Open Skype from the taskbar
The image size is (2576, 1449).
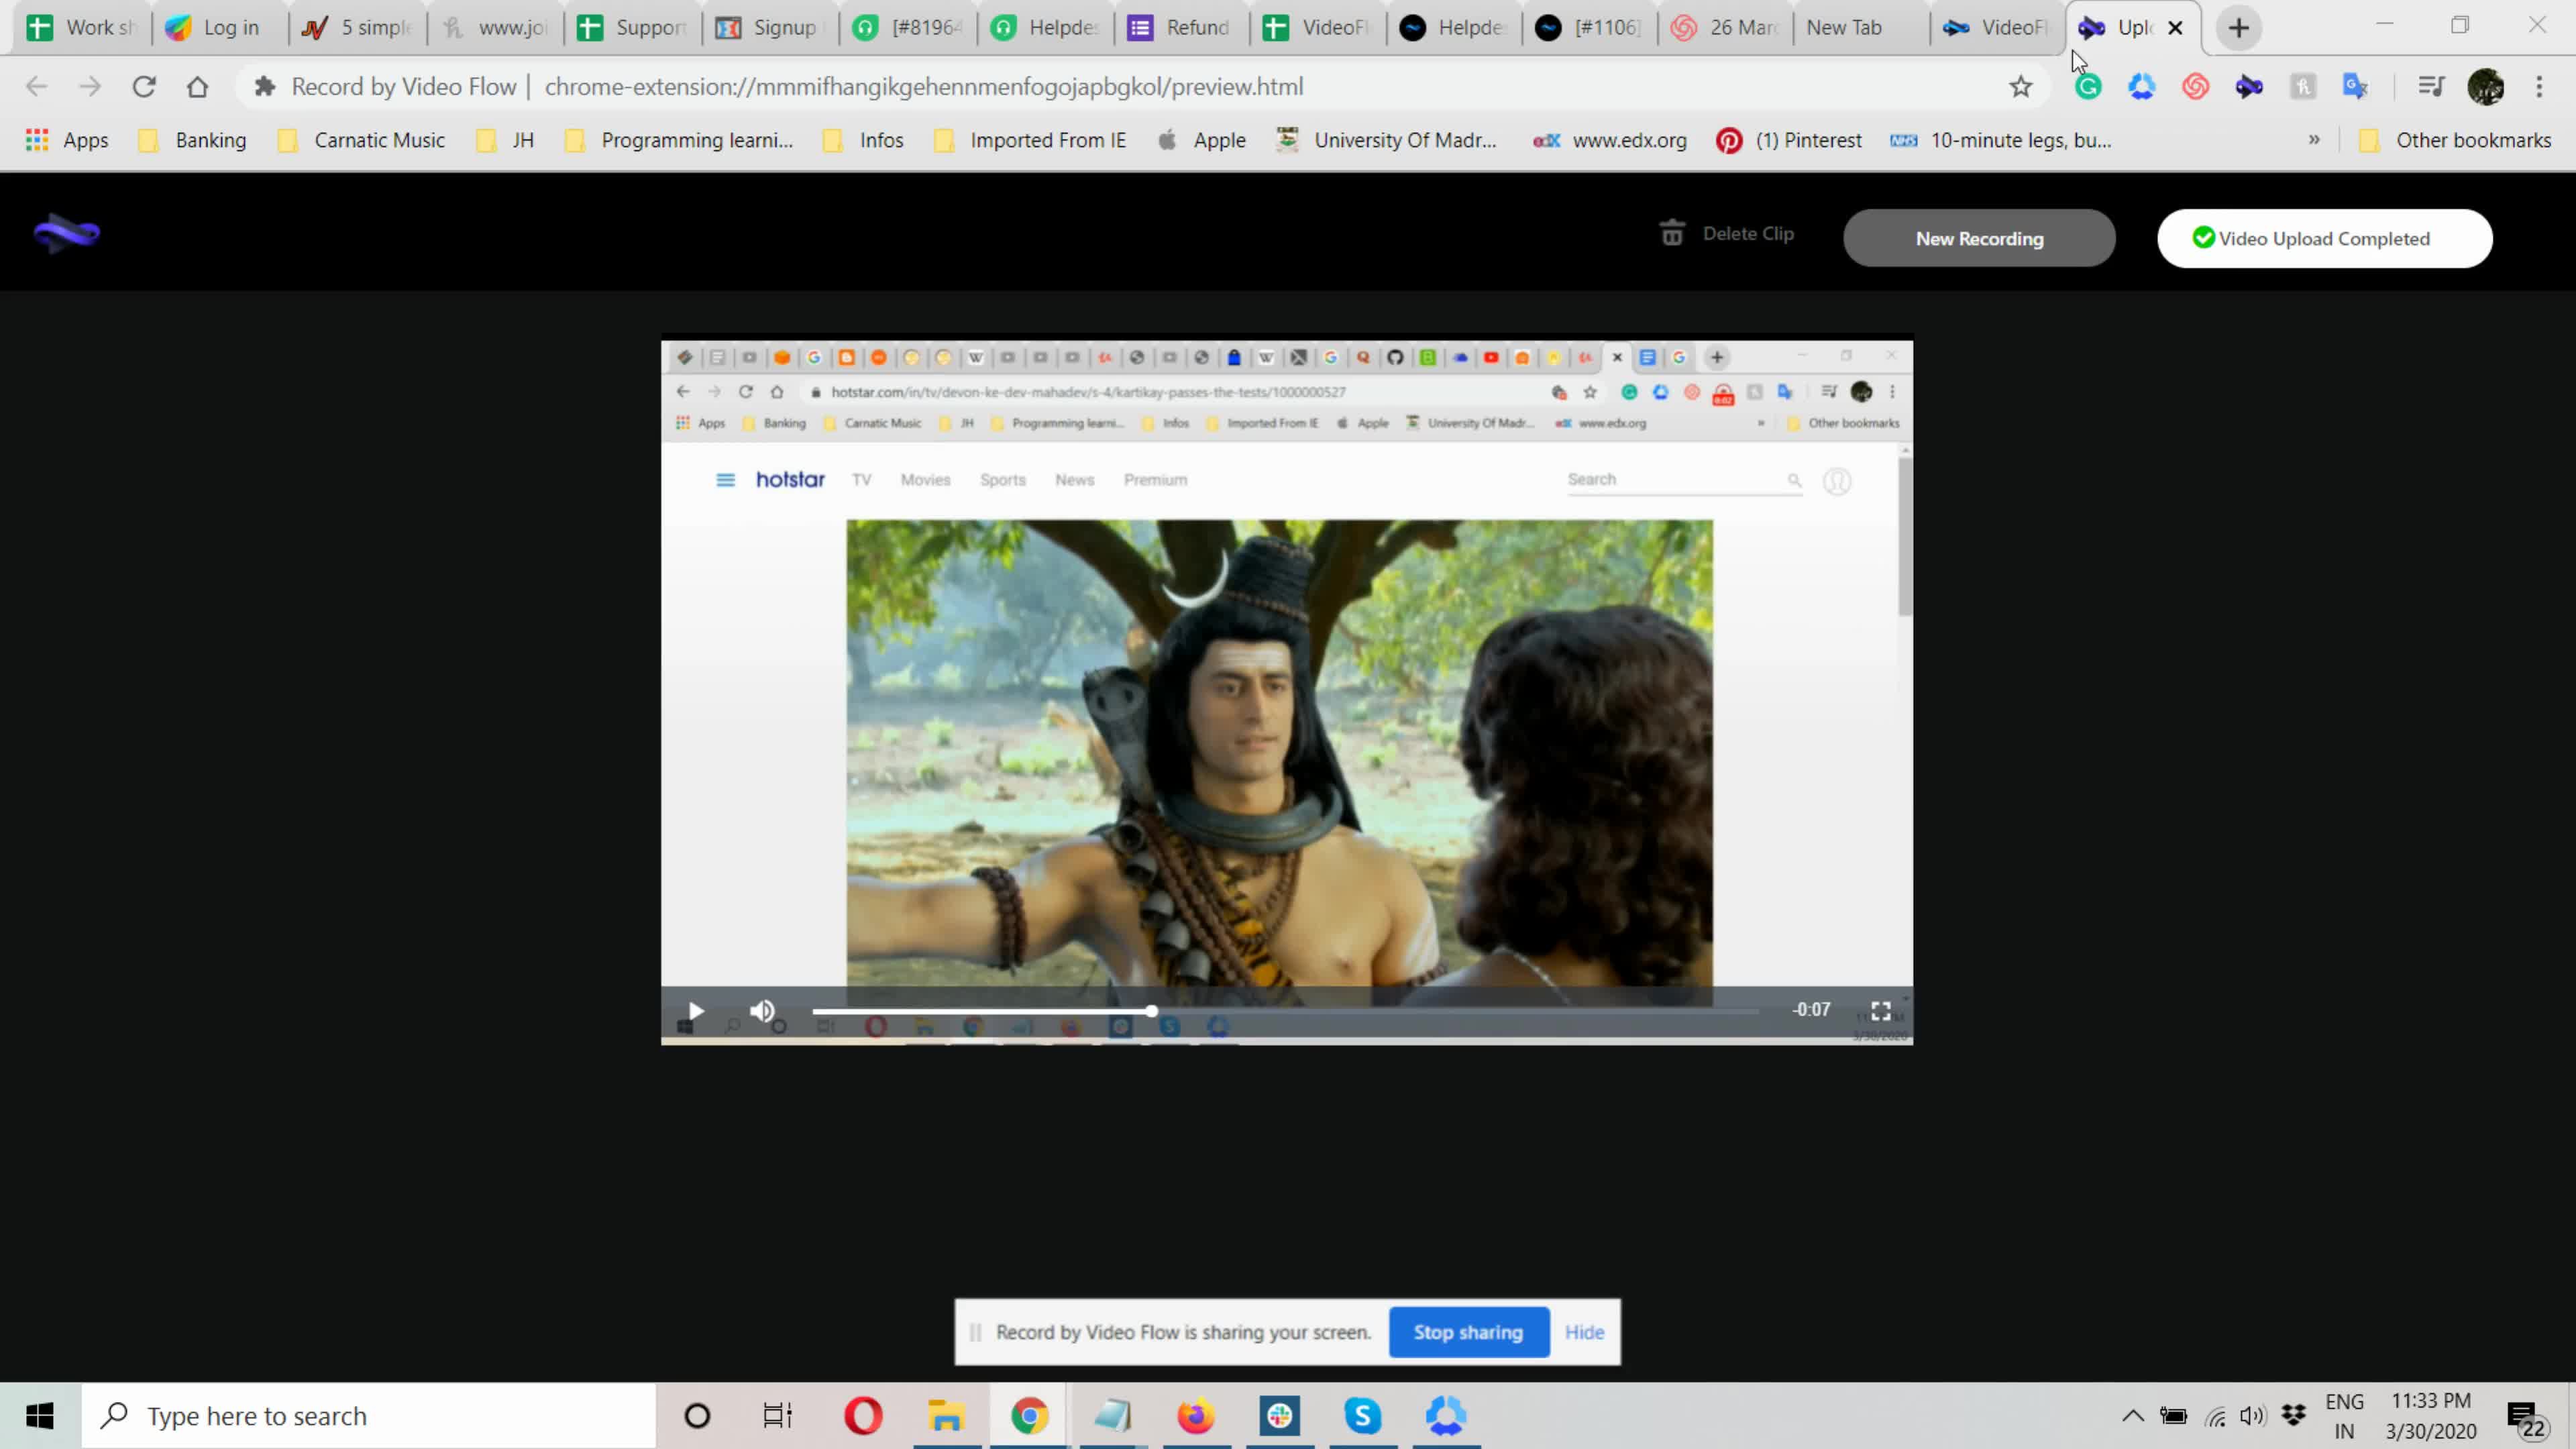(x=1363, y=1416)
